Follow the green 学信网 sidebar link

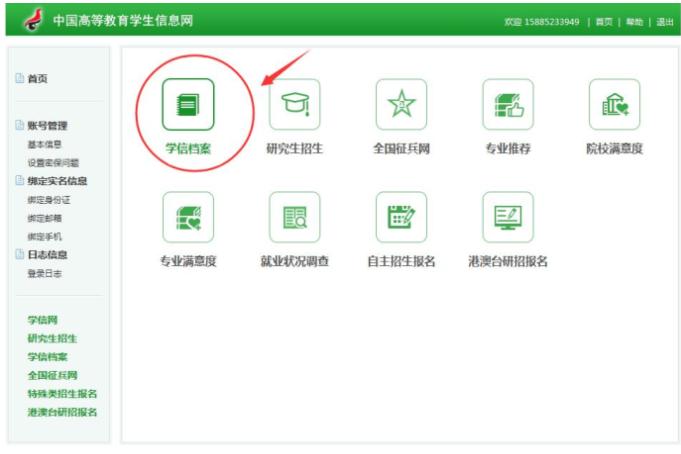(43, 320)
